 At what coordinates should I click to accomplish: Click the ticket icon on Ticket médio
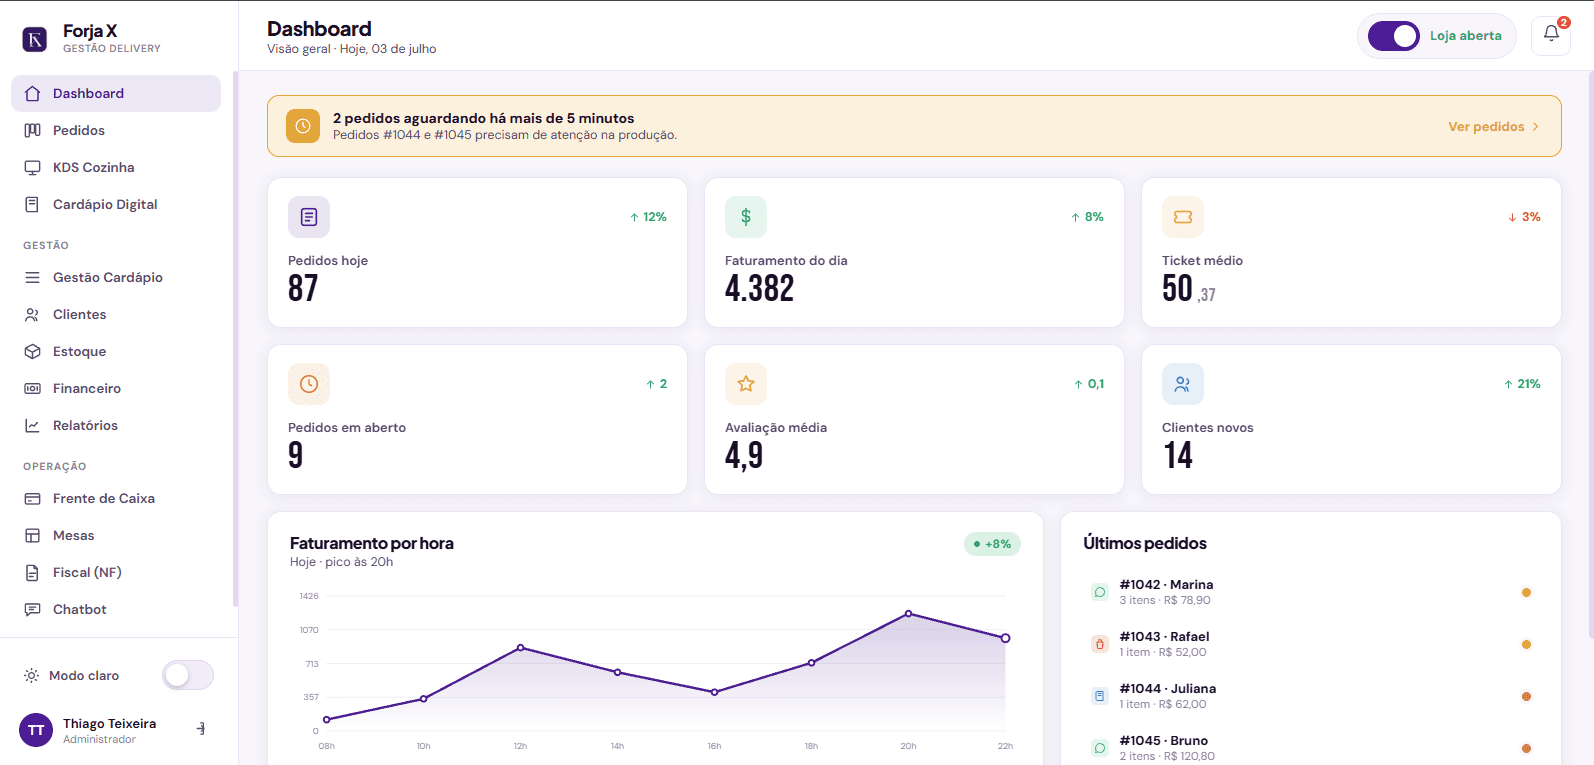point(1183,217)
